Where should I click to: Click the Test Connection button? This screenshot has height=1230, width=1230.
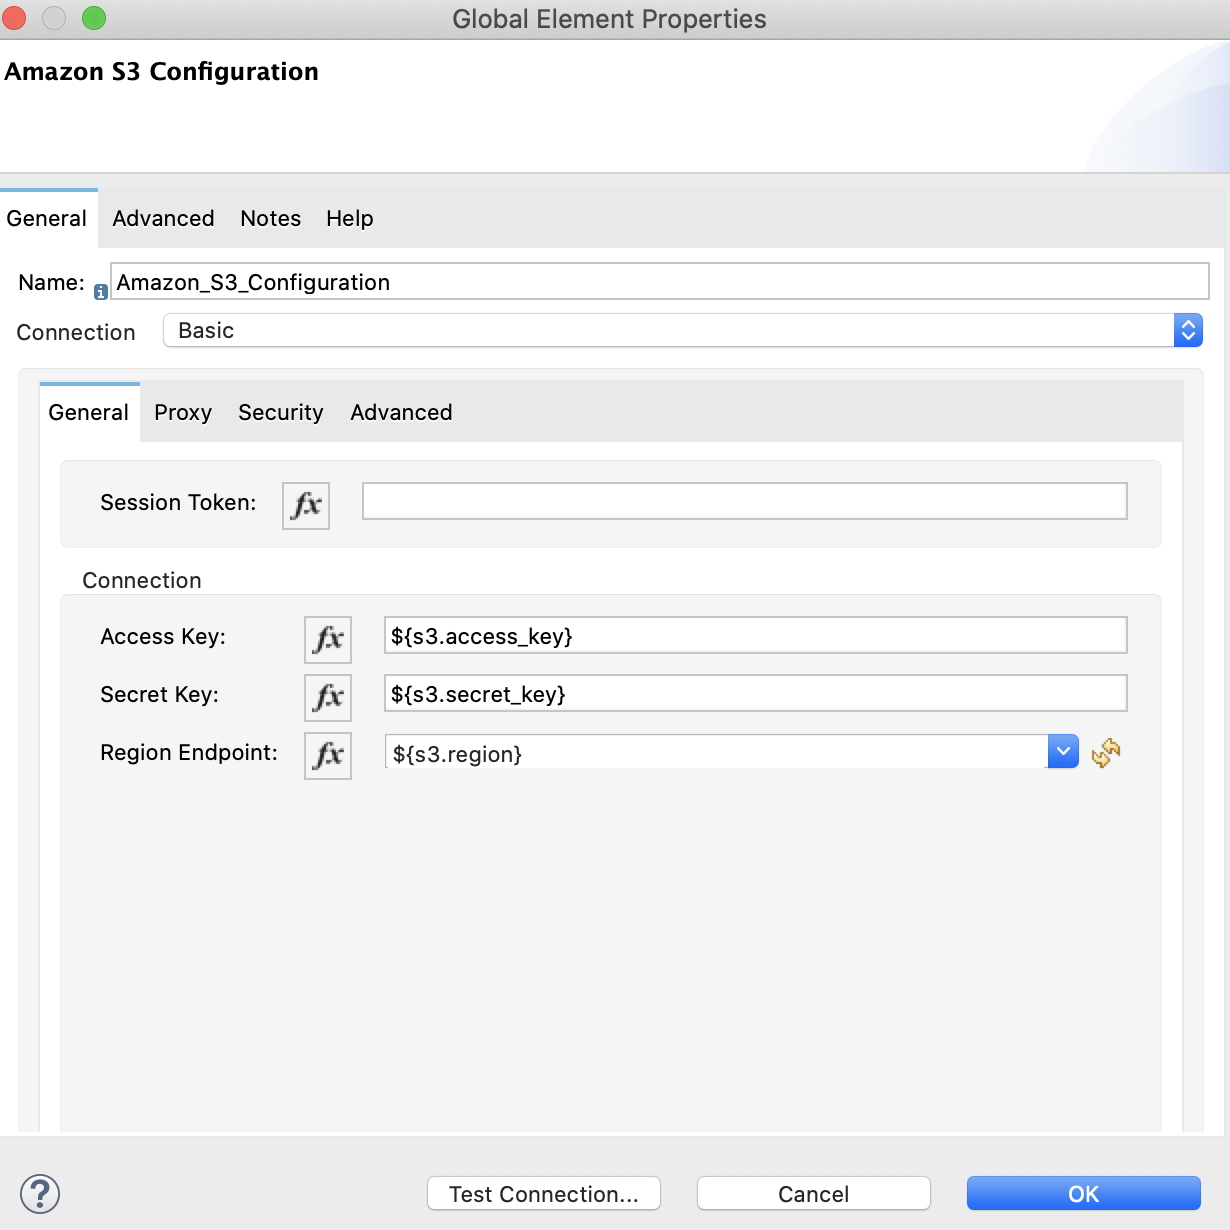(x=544, y=1194)
